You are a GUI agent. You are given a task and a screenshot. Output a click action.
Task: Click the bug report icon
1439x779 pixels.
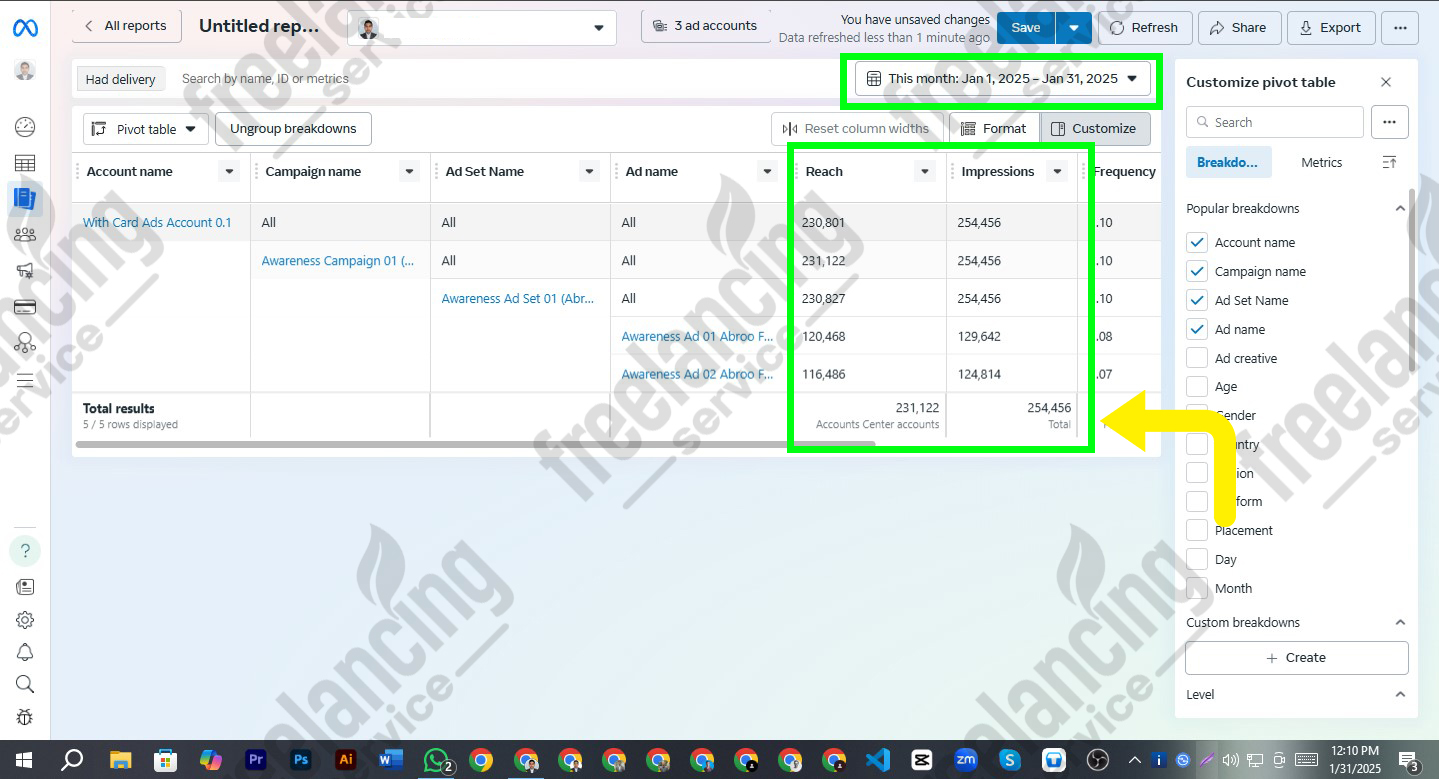25,717
